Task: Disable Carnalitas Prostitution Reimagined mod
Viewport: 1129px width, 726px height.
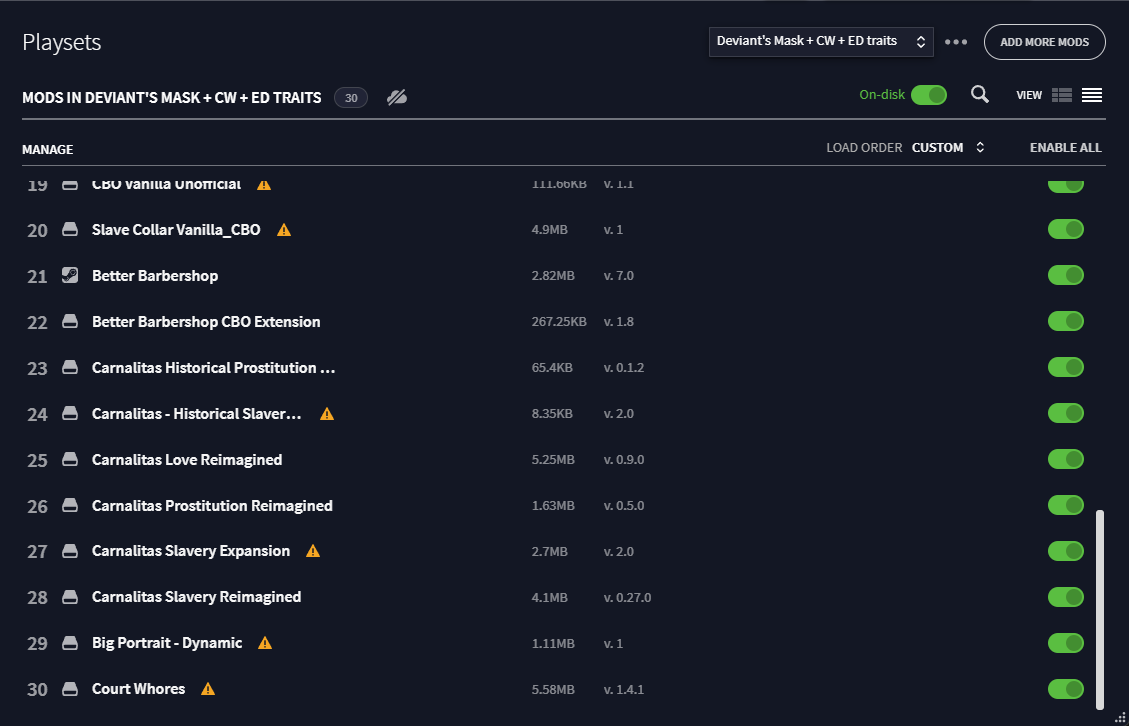Action: (1066, 505)
